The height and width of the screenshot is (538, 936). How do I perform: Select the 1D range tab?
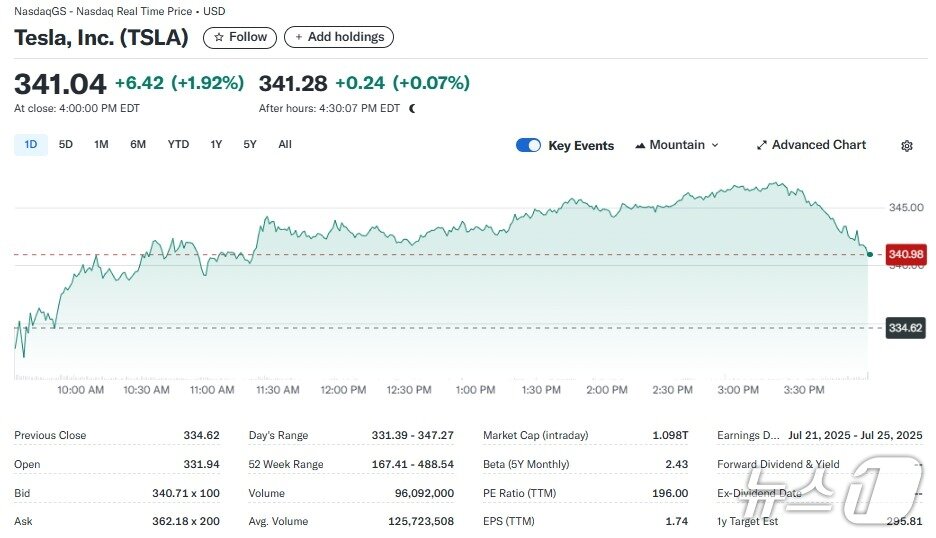[x=30, y=145]
